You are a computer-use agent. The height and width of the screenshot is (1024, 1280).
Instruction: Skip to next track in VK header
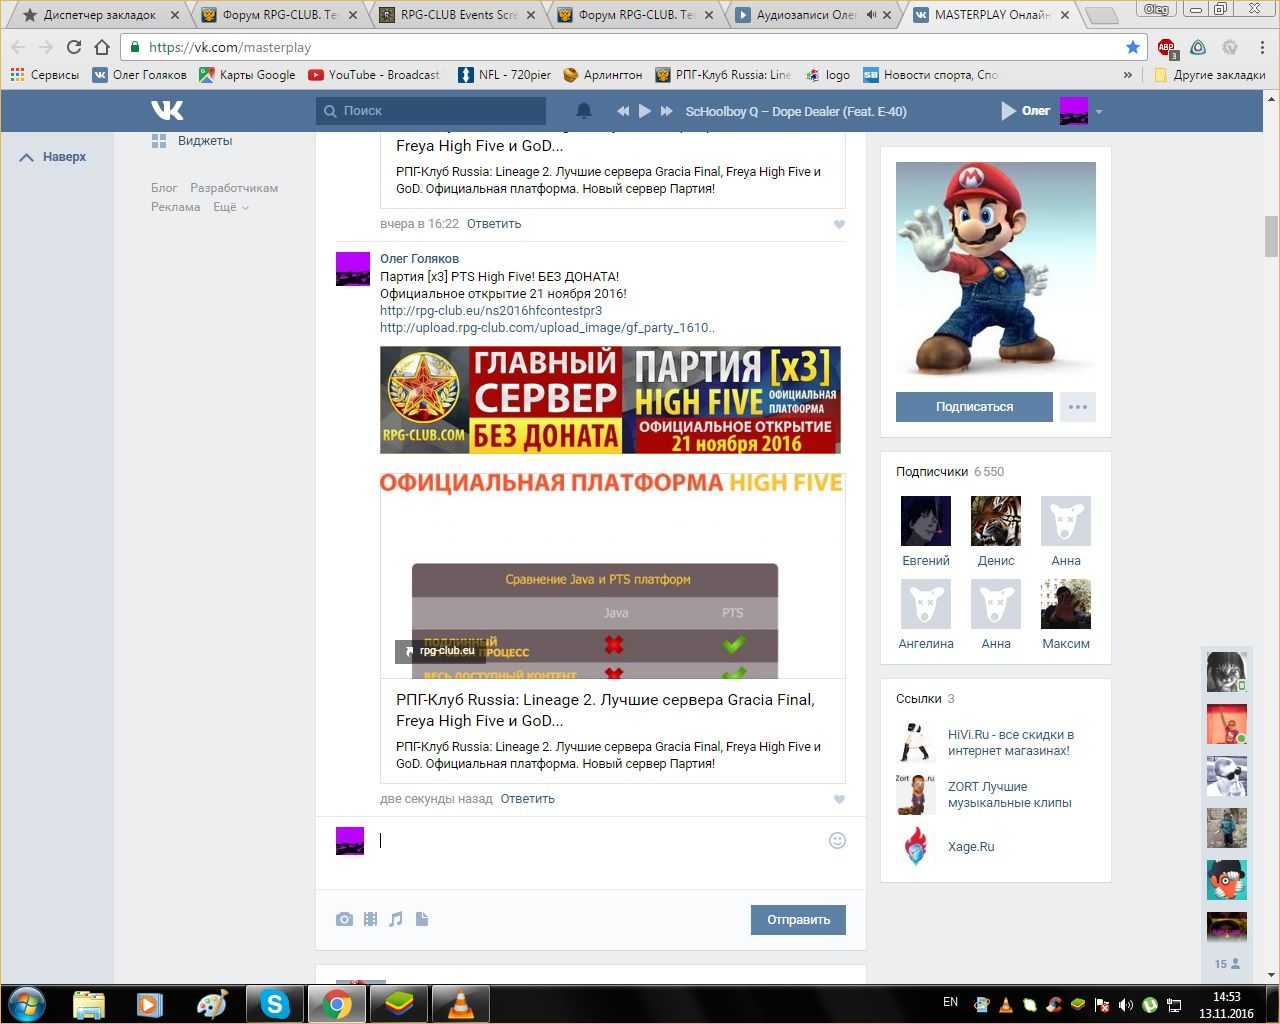pos(667,111)
